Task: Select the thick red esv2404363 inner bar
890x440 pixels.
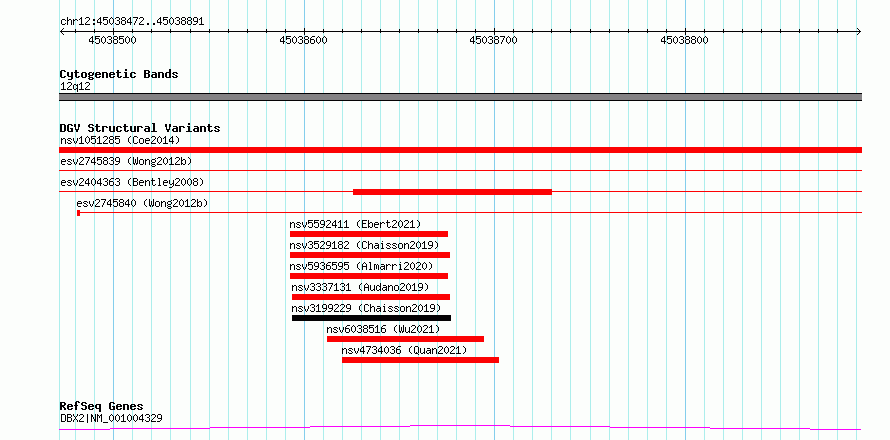Action: [x=452, y=192]
